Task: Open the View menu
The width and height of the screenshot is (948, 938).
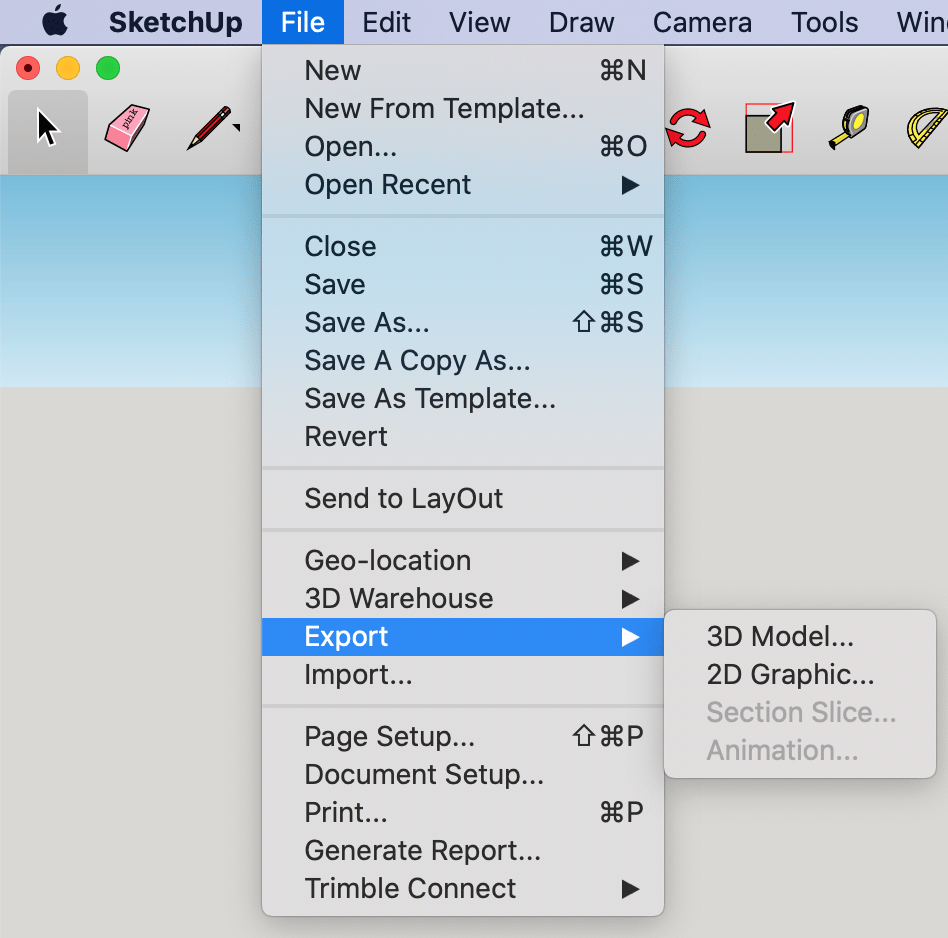Action: (479, 22)
